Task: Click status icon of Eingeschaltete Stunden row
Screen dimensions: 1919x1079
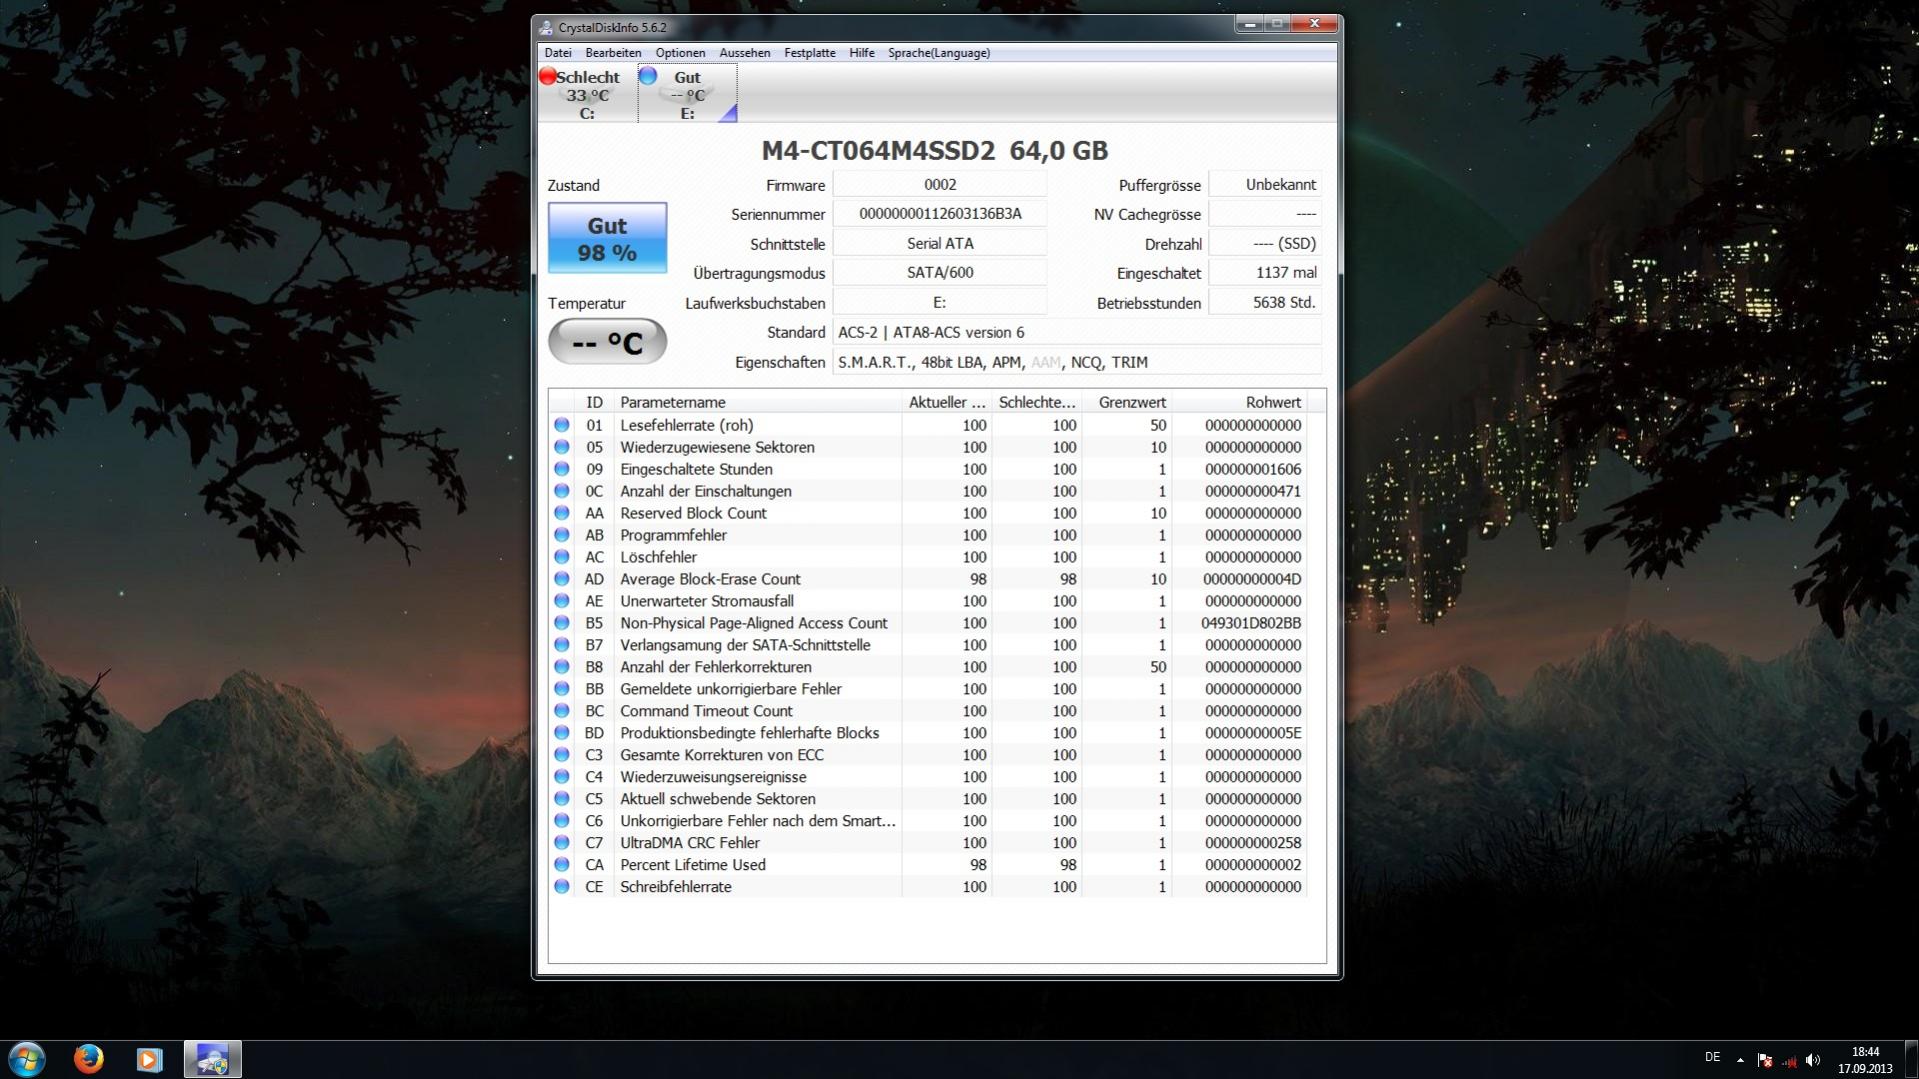Action: coord(562,469)
